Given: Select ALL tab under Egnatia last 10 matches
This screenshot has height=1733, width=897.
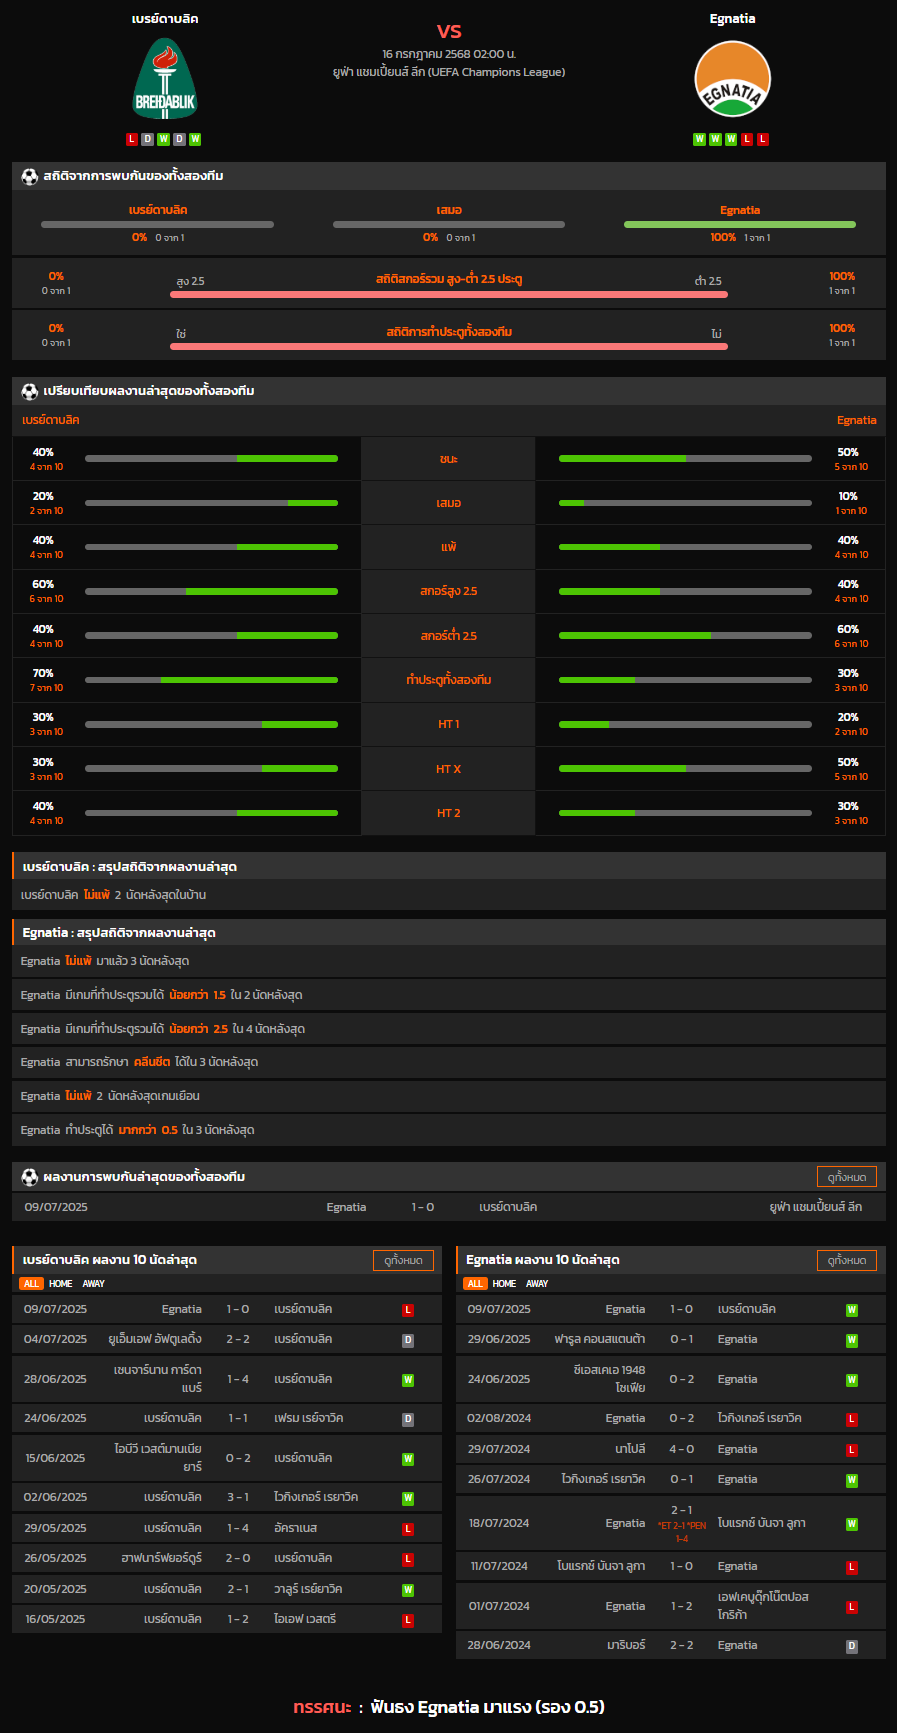Looking at the screenshot, I should point(475,1284).
